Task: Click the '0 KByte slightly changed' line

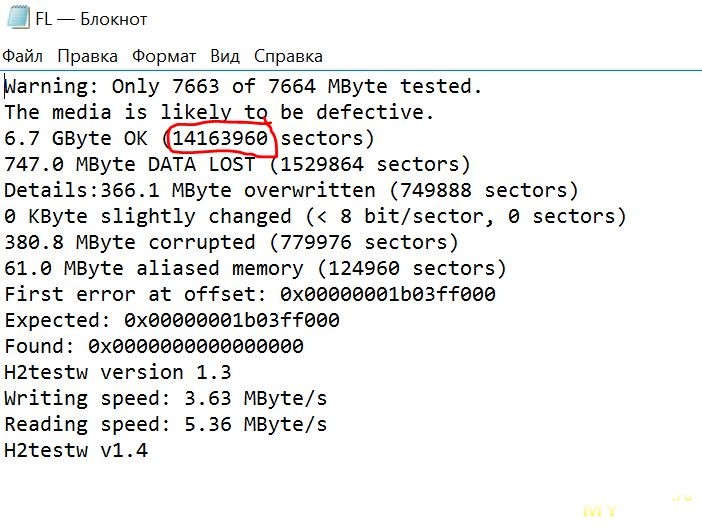Action: 315,216
